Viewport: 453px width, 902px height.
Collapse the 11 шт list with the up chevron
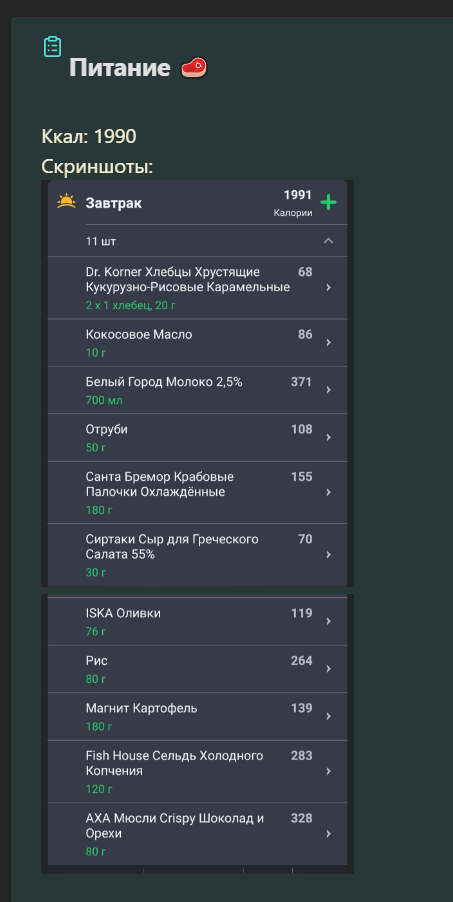(x=328, y=241)
